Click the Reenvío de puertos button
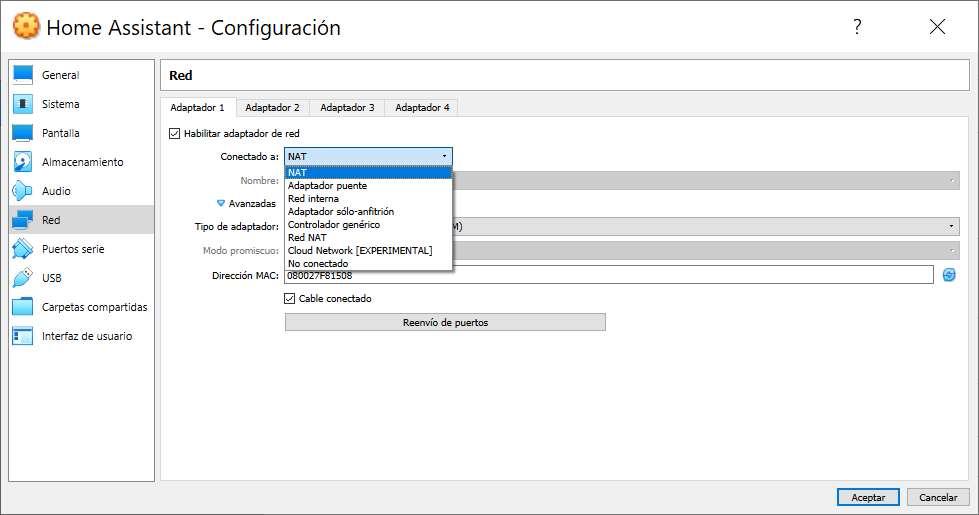Viewport: 979px width, 515px height. pyautogui.click(x=445, y=322)
